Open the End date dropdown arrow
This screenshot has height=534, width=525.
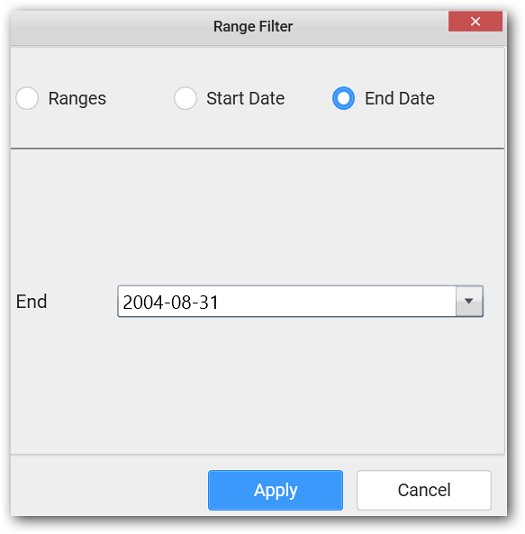pos(469,301)
